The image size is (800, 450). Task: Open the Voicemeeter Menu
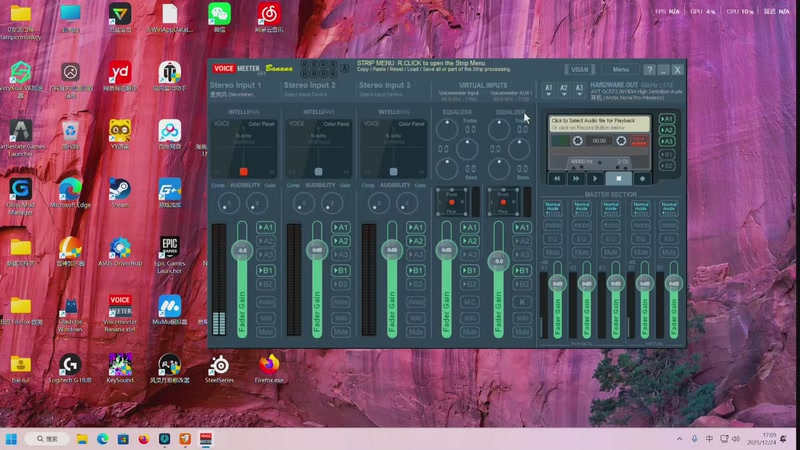point(619,70)
